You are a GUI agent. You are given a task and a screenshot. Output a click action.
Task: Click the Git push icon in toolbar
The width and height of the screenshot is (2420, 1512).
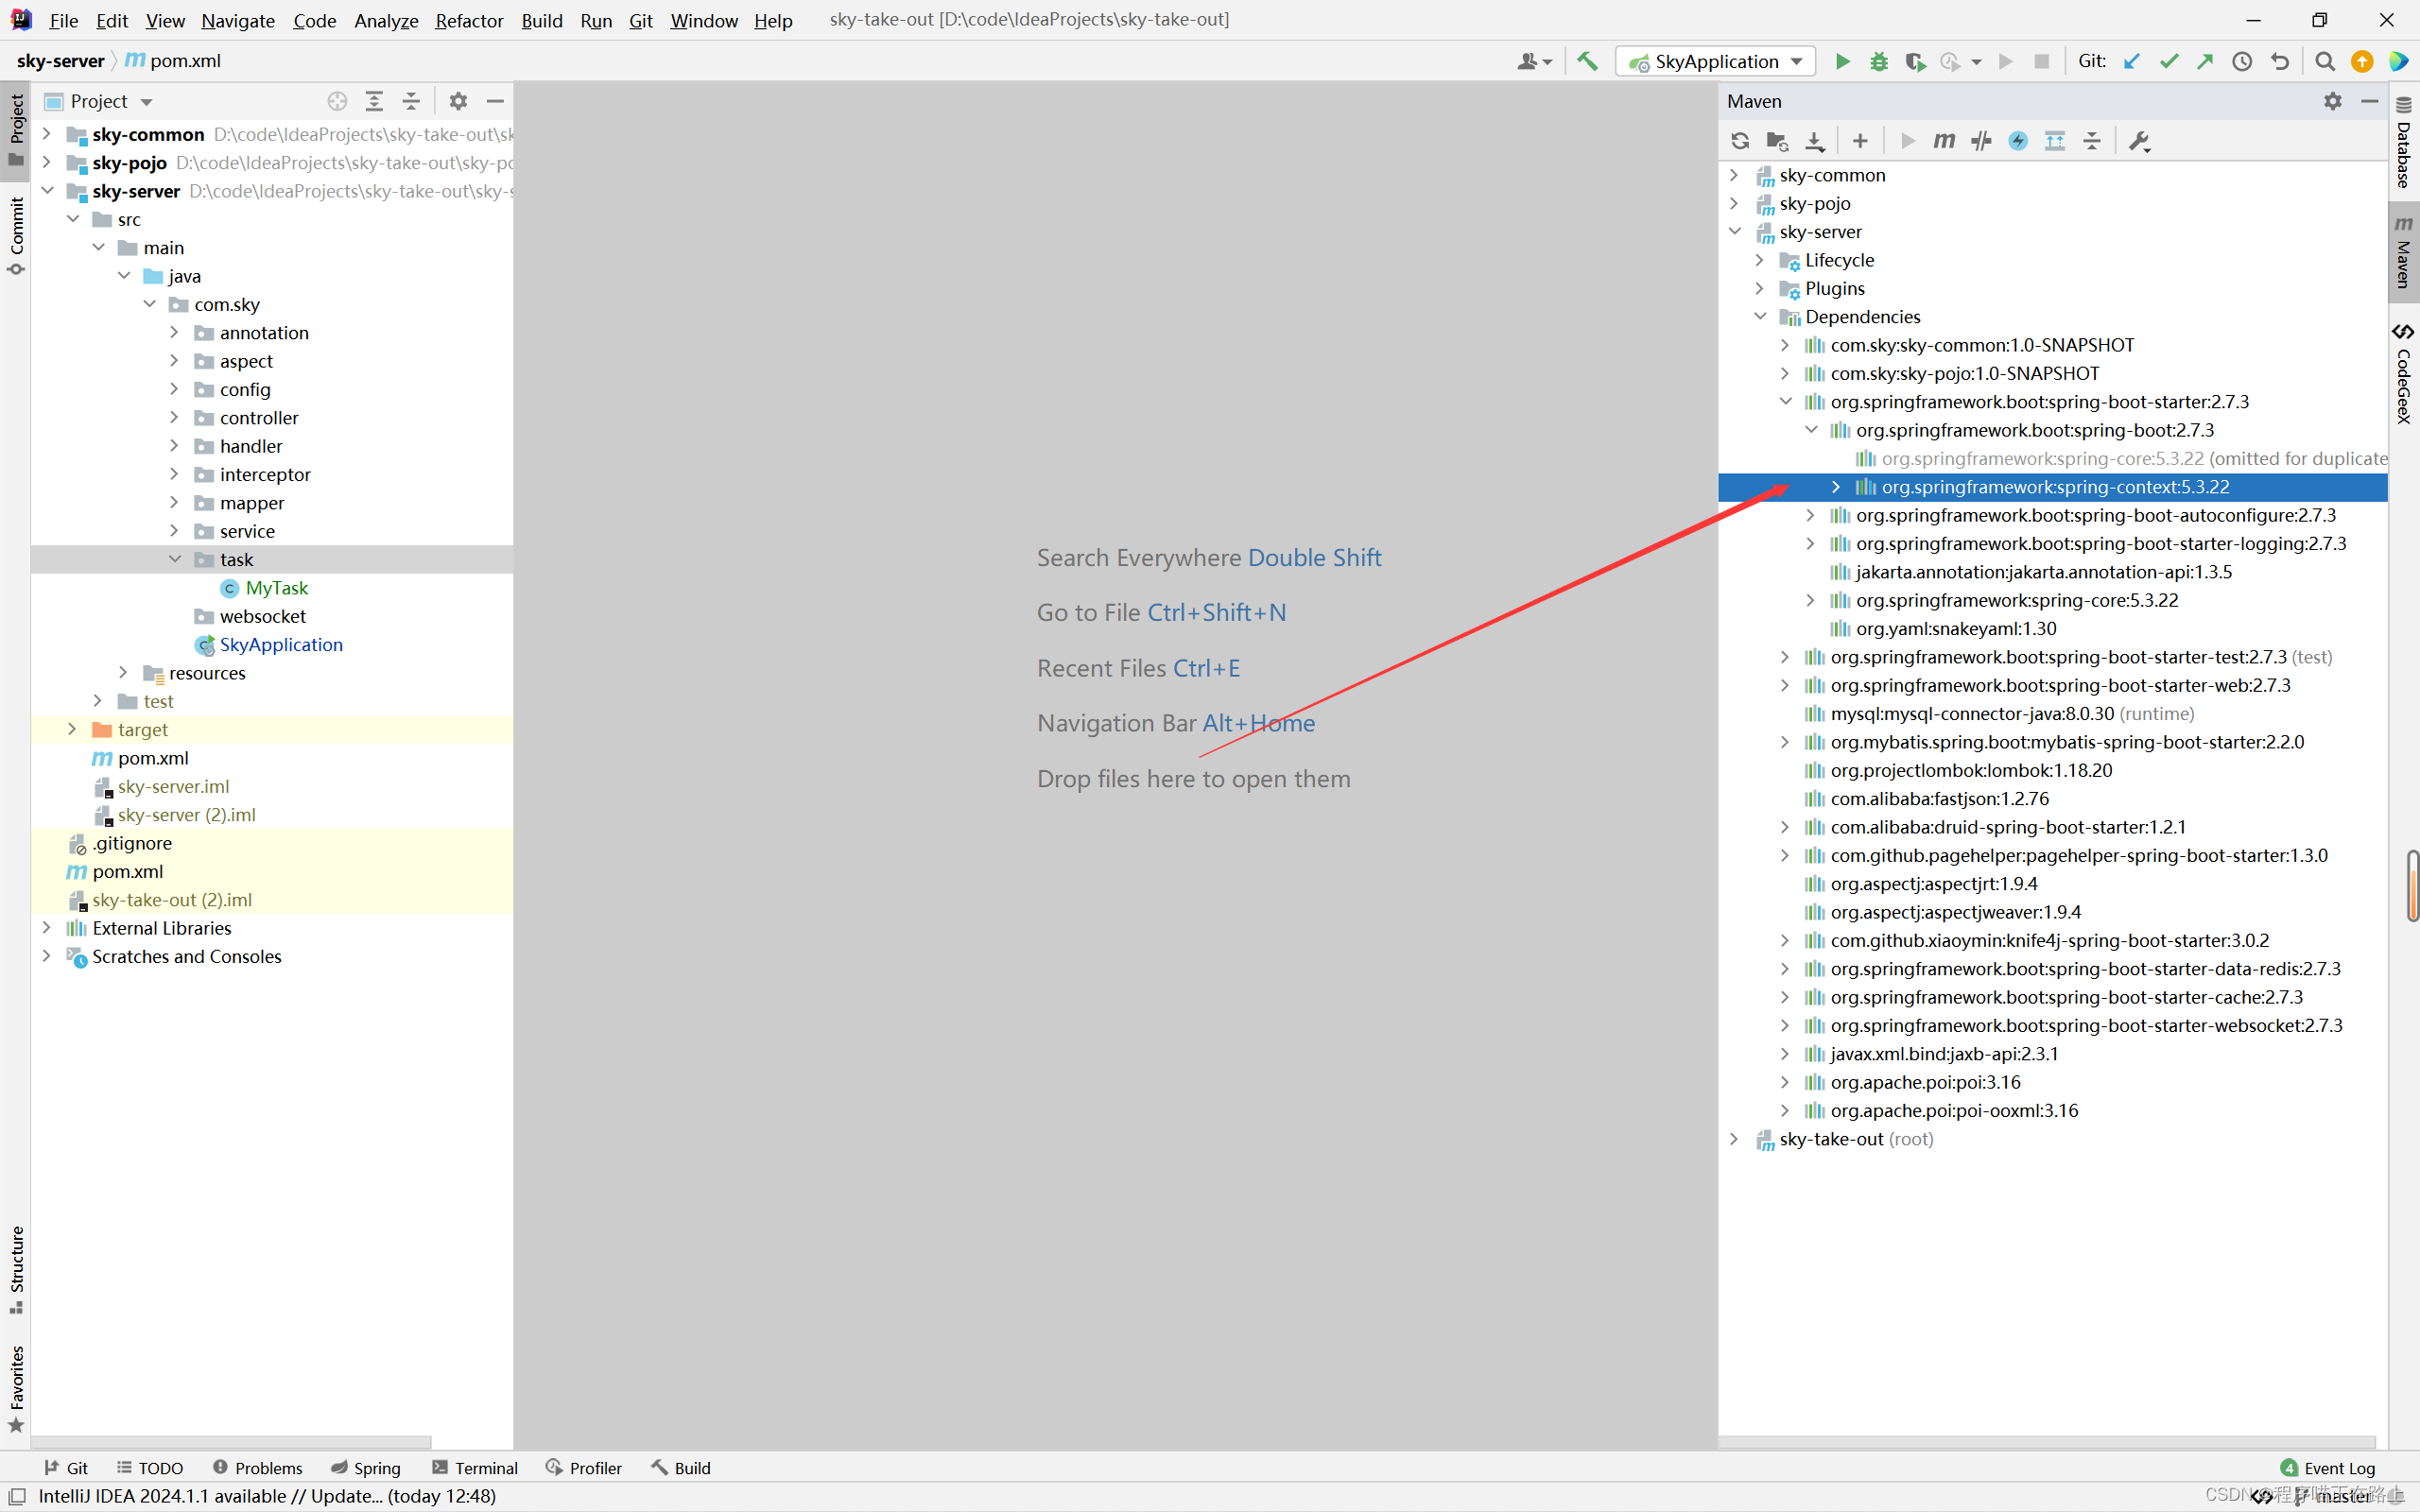point(2205,61)
